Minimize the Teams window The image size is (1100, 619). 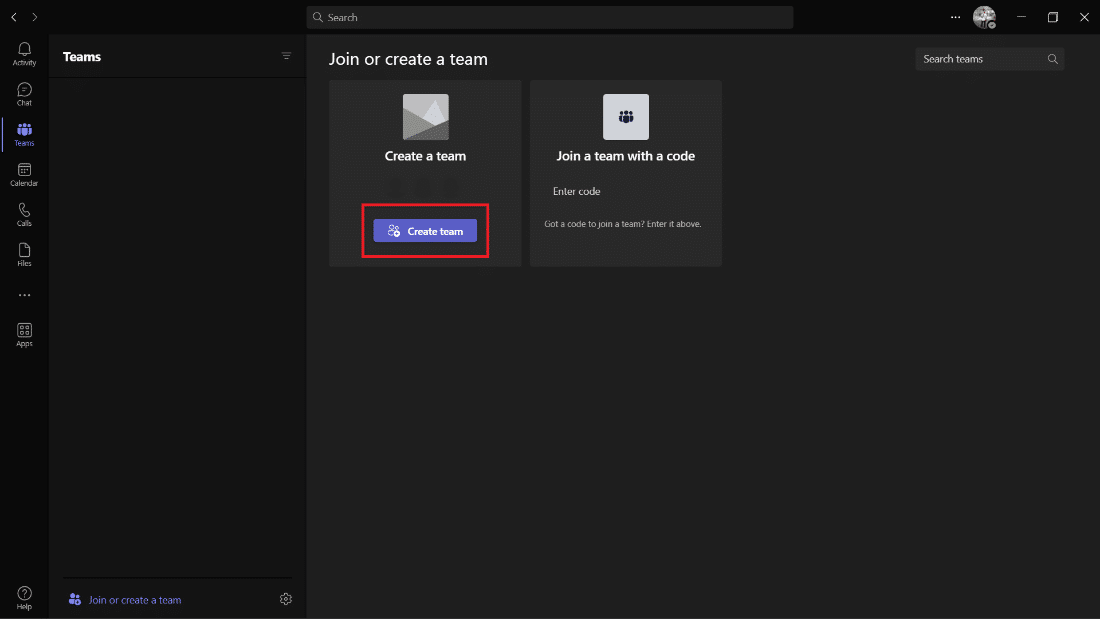click(x=1021, y=17)
